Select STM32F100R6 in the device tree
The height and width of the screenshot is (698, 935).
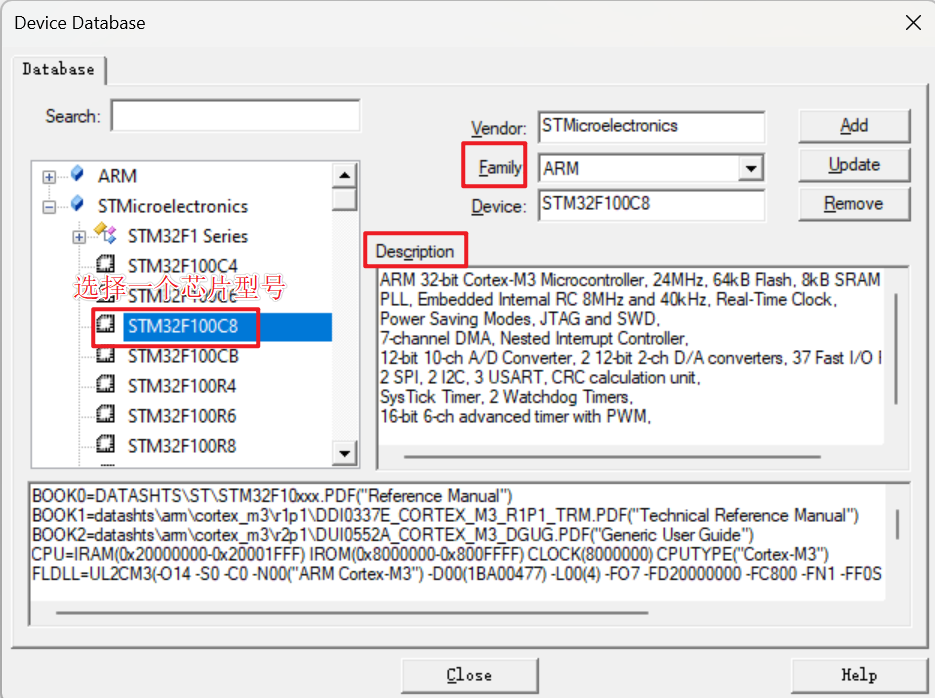(x=182, y=416)
